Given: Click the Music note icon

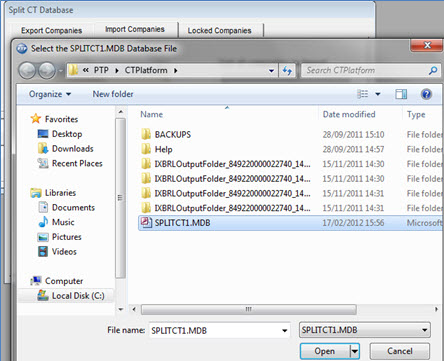Looking at the screenshot, I should pos(43,222).
